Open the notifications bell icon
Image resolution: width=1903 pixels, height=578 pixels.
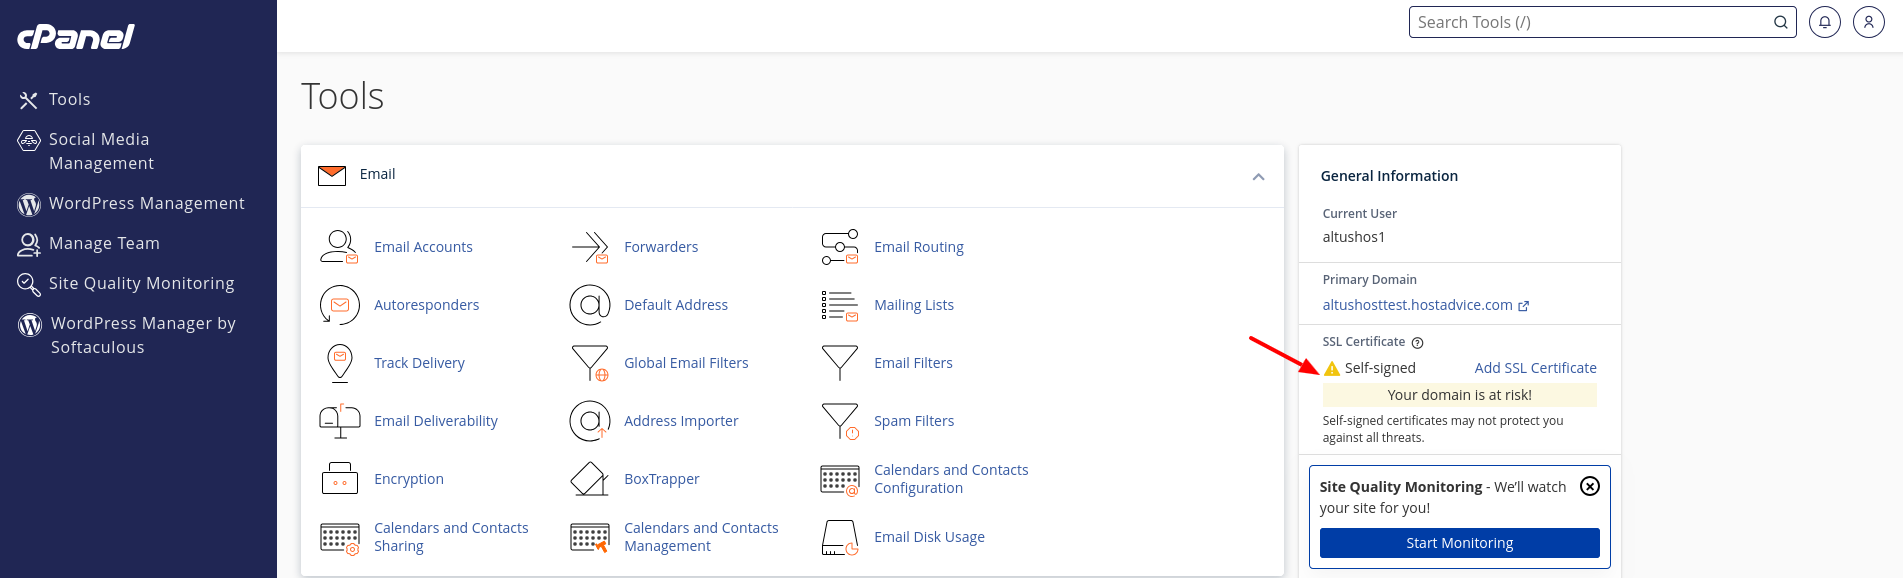click(x=1825, y=22)
